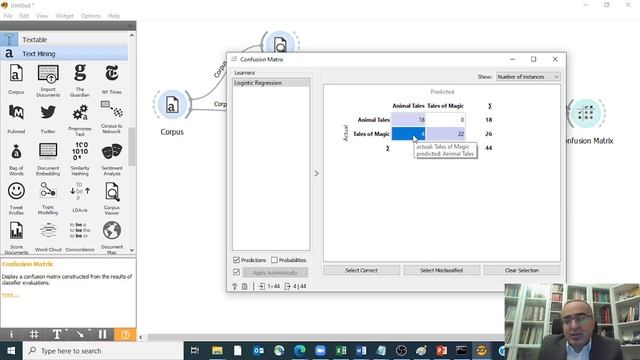Select the Corpus to Network widget

112,118
